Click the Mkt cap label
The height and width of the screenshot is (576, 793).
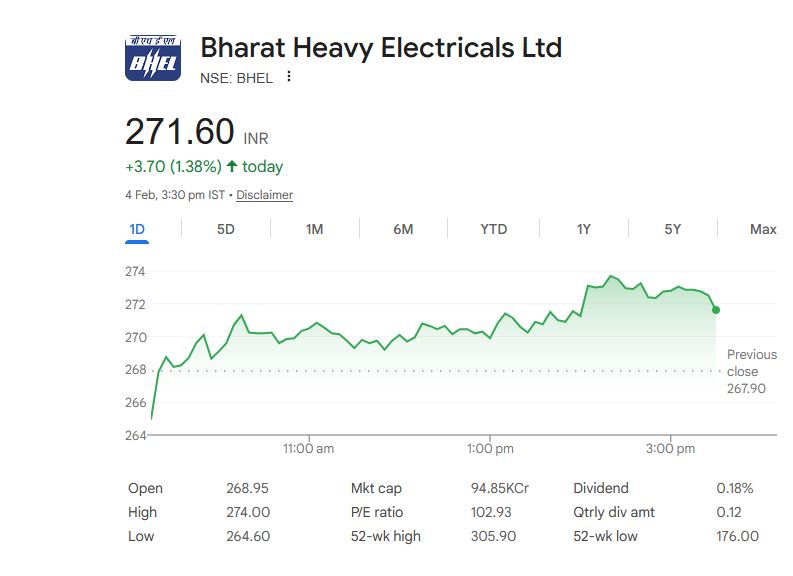[375, 488]
